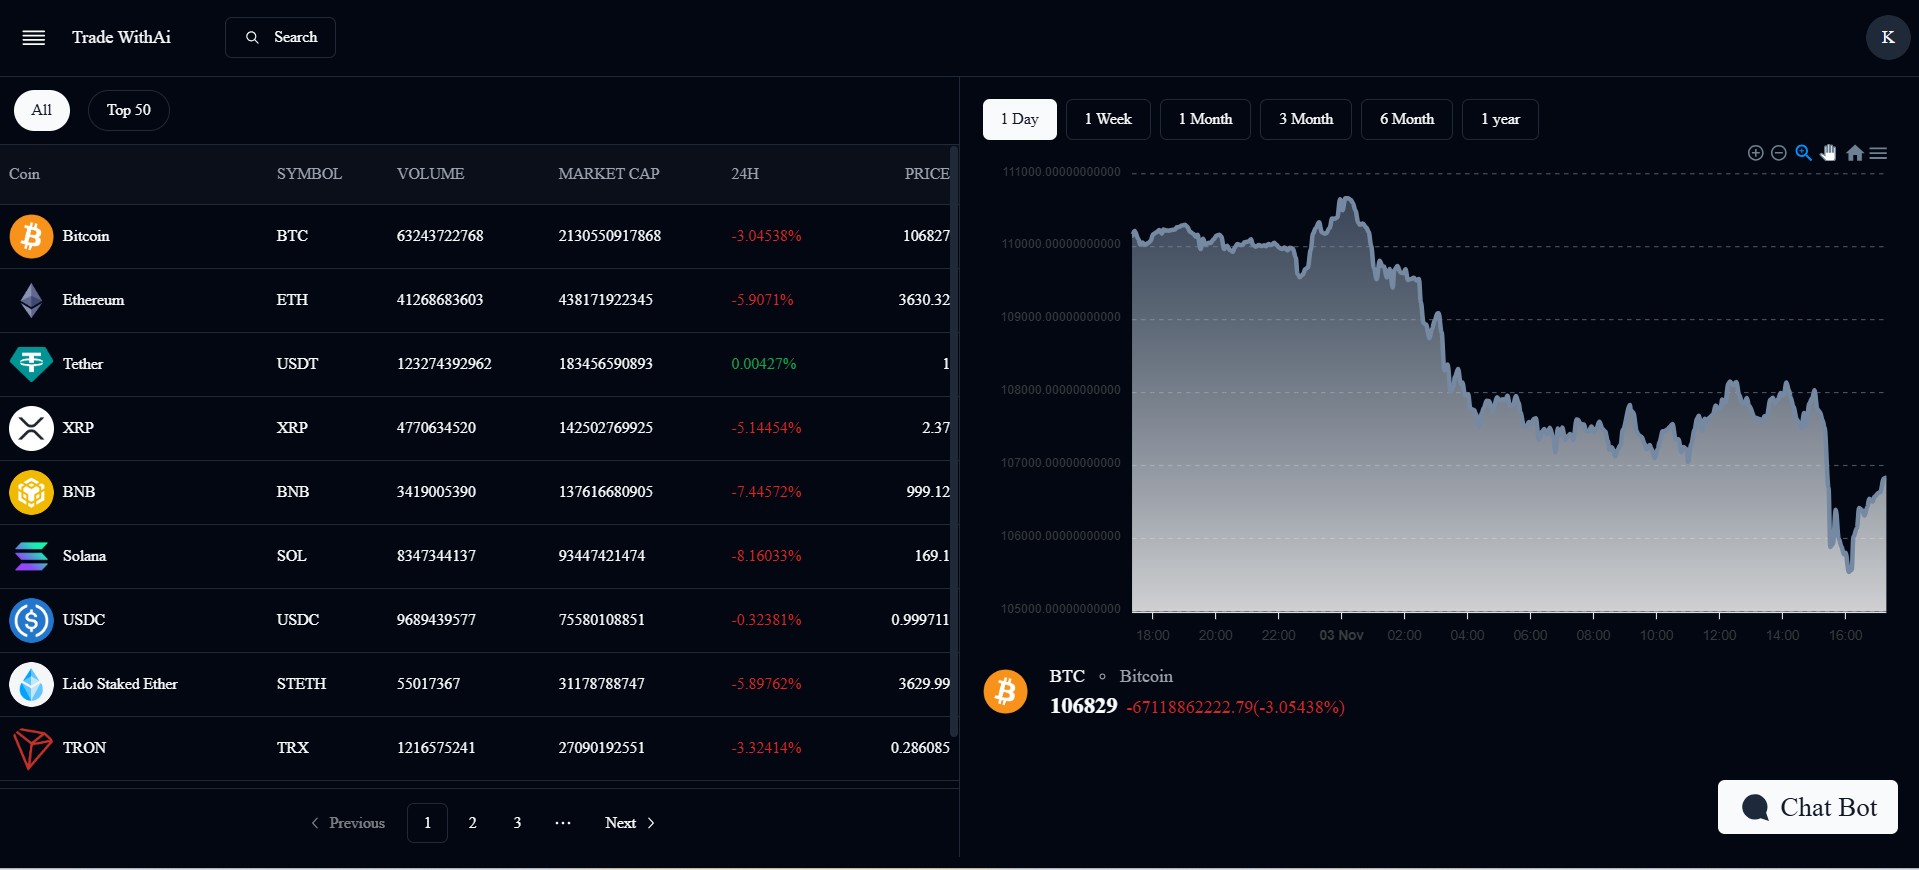Expand more pages with the ellipsis
Screen dimensions: 1919x870
pos(563,823)
